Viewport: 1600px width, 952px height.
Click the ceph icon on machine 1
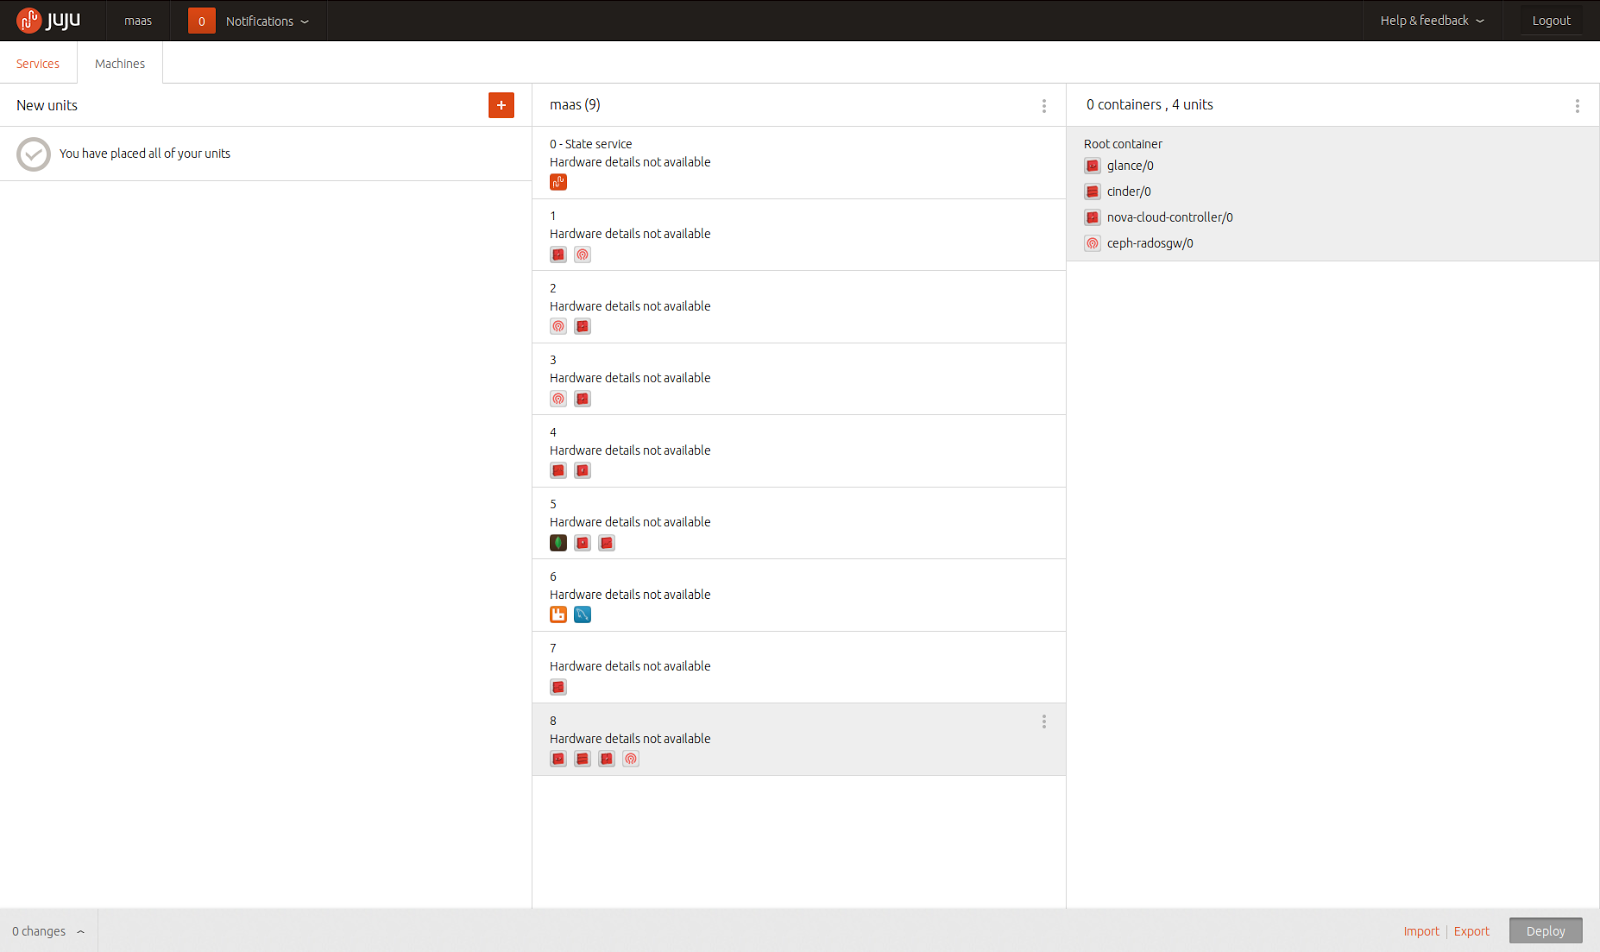[582, 255]
